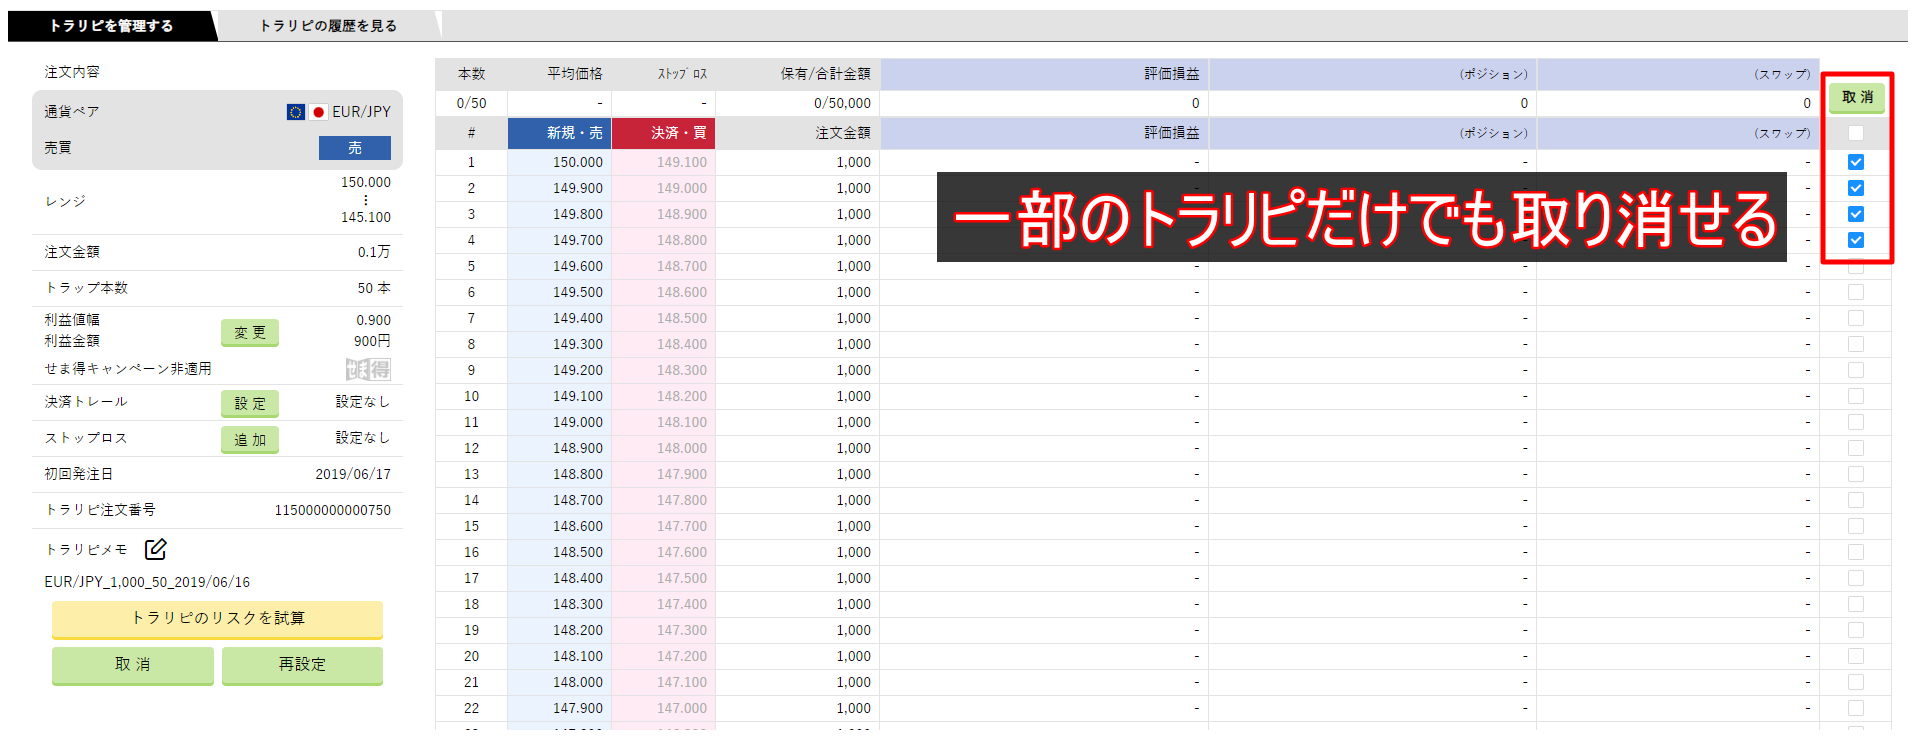
Task: Toggle the select-all checkbox in table header
Action: [1856, 133]
